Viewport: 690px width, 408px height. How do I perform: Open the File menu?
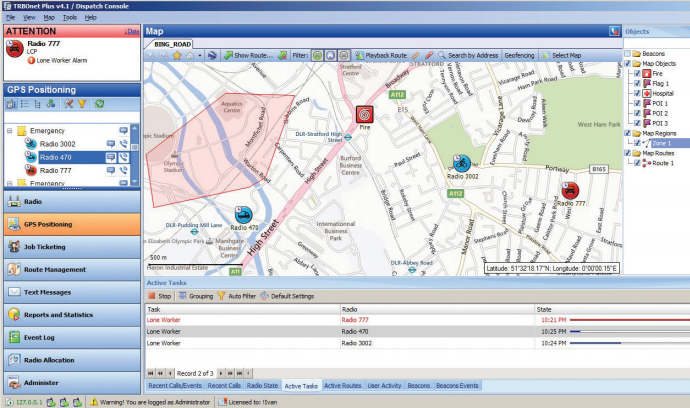pyautogui.click(x=11, y=18)
